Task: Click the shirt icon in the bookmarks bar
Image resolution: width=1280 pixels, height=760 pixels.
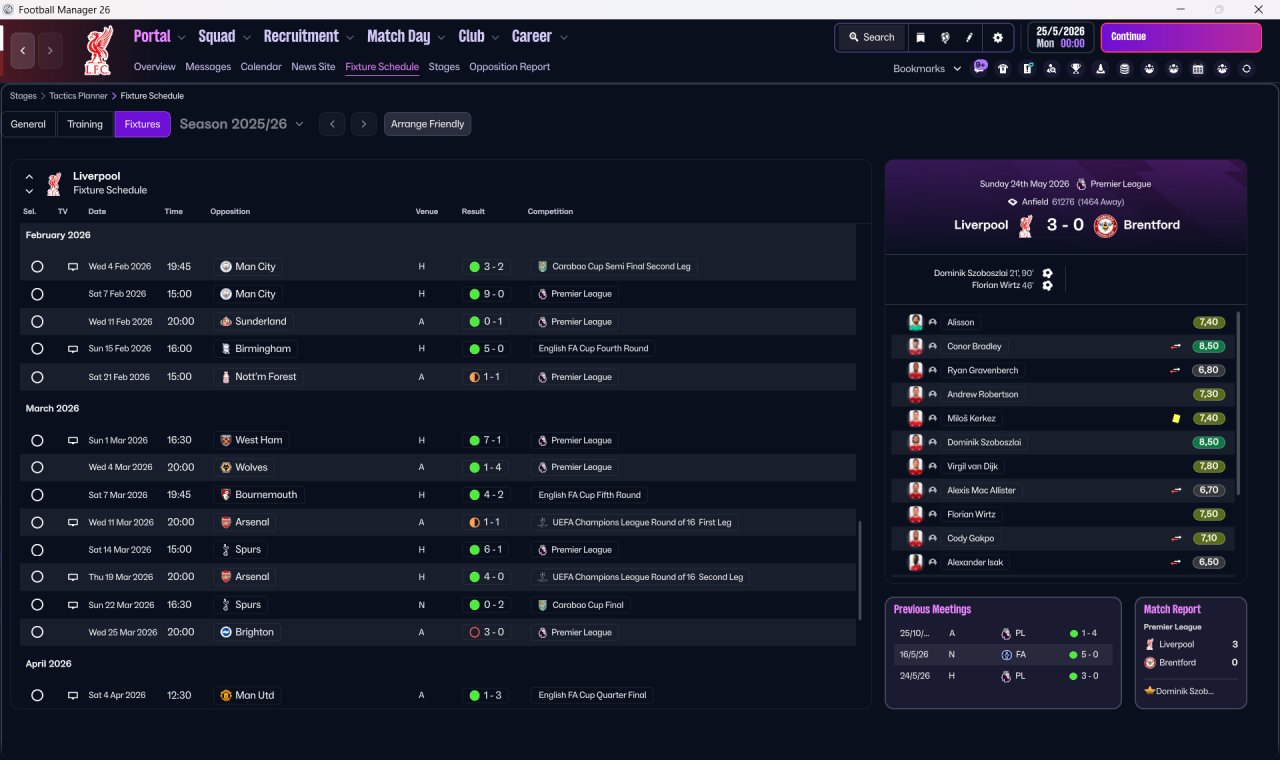Action: [x=1003, y=69]
